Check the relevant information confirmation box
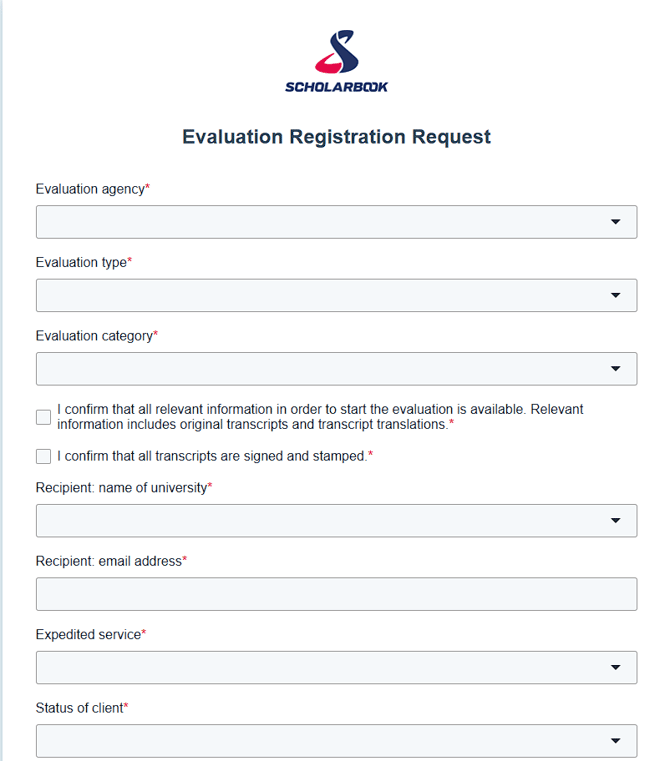 click(x=43, y=417)
